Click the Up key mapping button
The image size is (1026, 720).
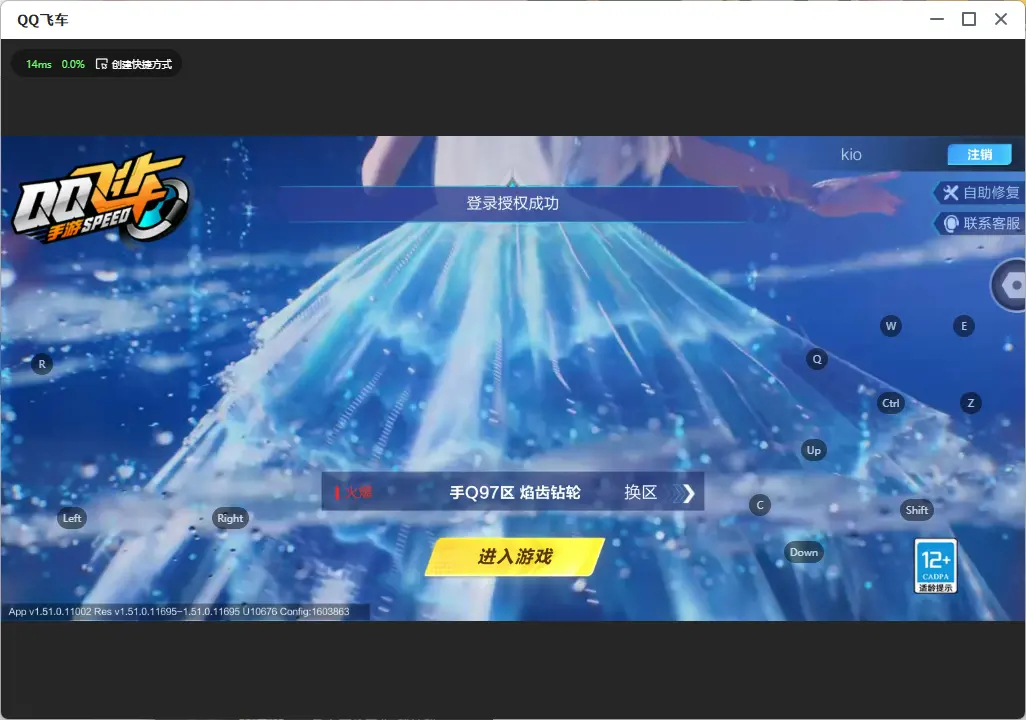pyautogui.click(x=813, y=450)
